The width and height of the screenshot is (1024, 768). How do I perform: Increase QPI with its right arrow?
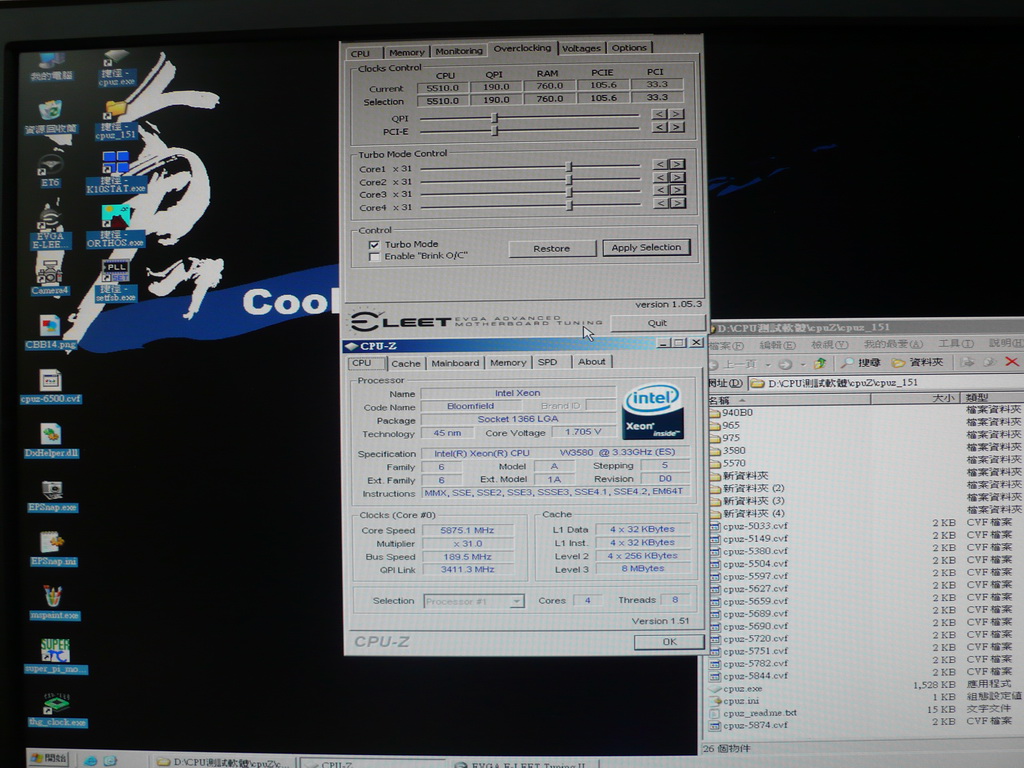coord(677,114)
